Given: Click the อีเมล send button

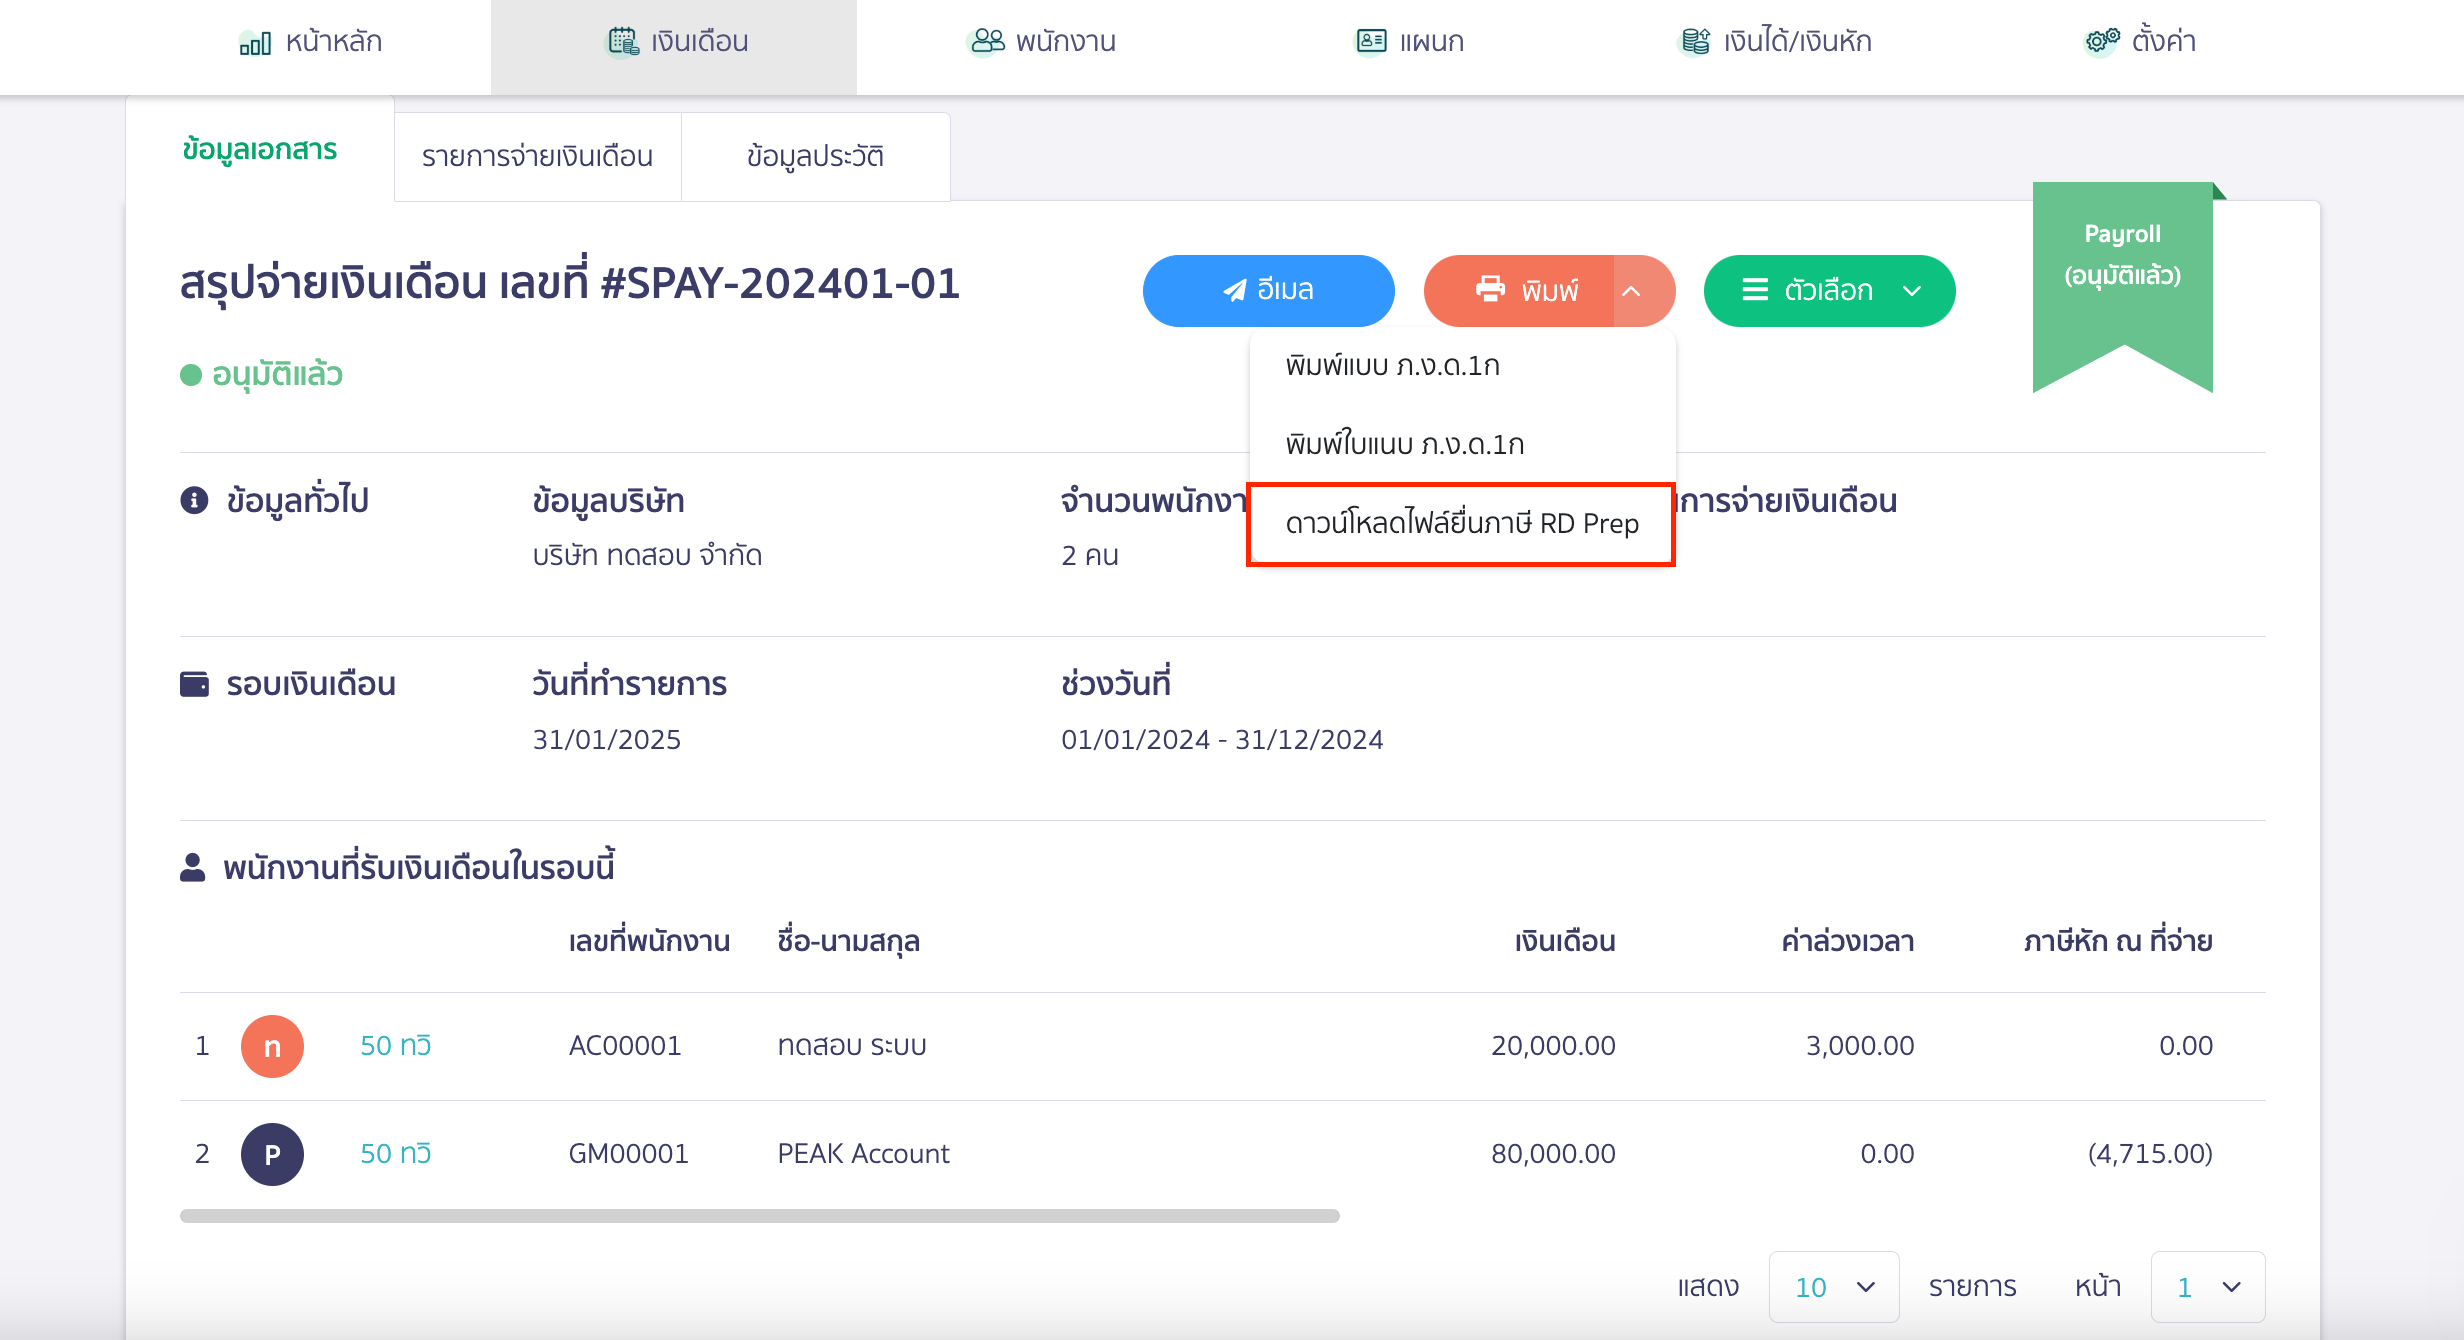Looking at the screenshot, I should coord(1268,290).
